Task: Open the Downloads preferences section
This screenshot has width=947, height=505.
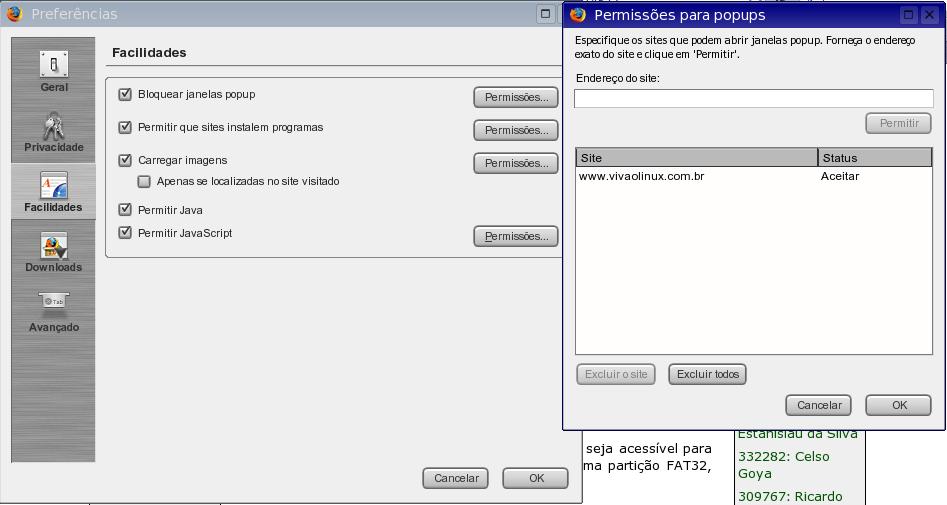Action: (x=54, y=252)
